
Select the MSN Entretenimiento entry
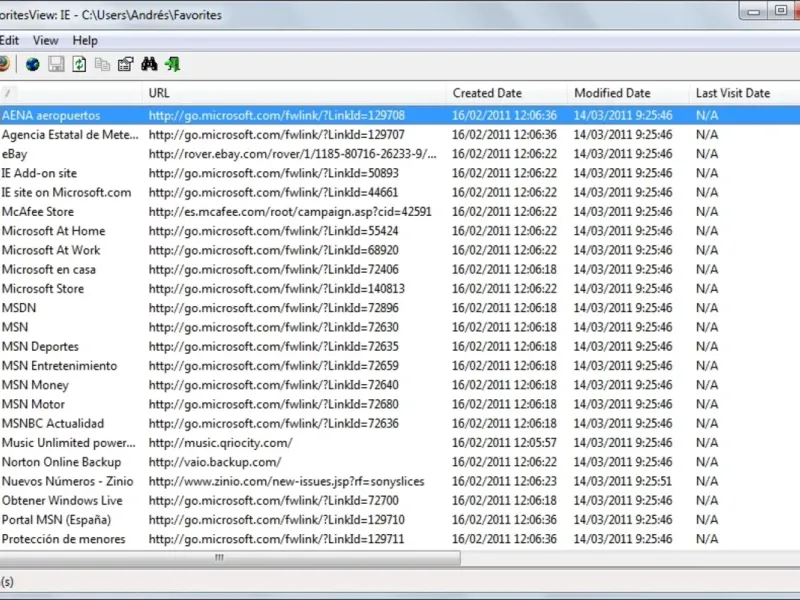[x=59, y=366]
